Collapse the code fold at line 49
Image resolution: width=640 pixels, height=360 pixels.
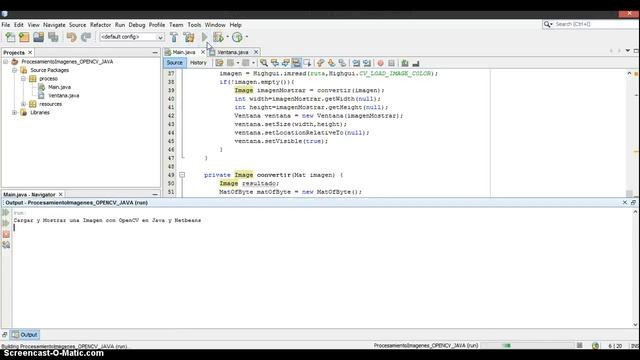[x=182, y=175]
